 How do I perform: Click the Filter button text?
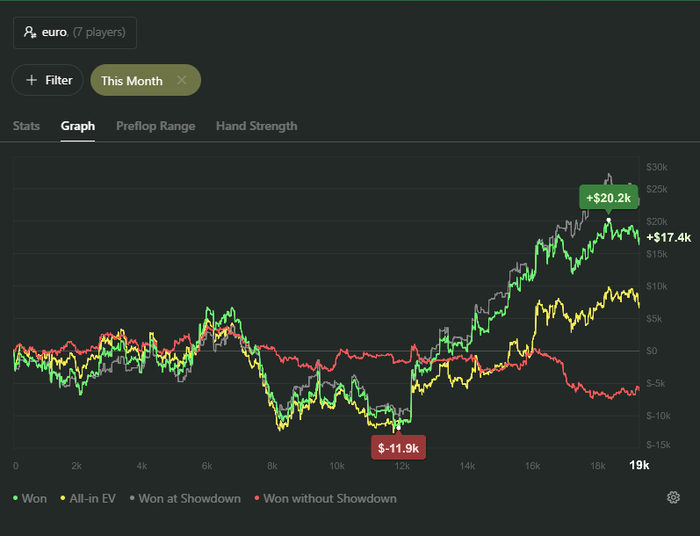point(59,80)
